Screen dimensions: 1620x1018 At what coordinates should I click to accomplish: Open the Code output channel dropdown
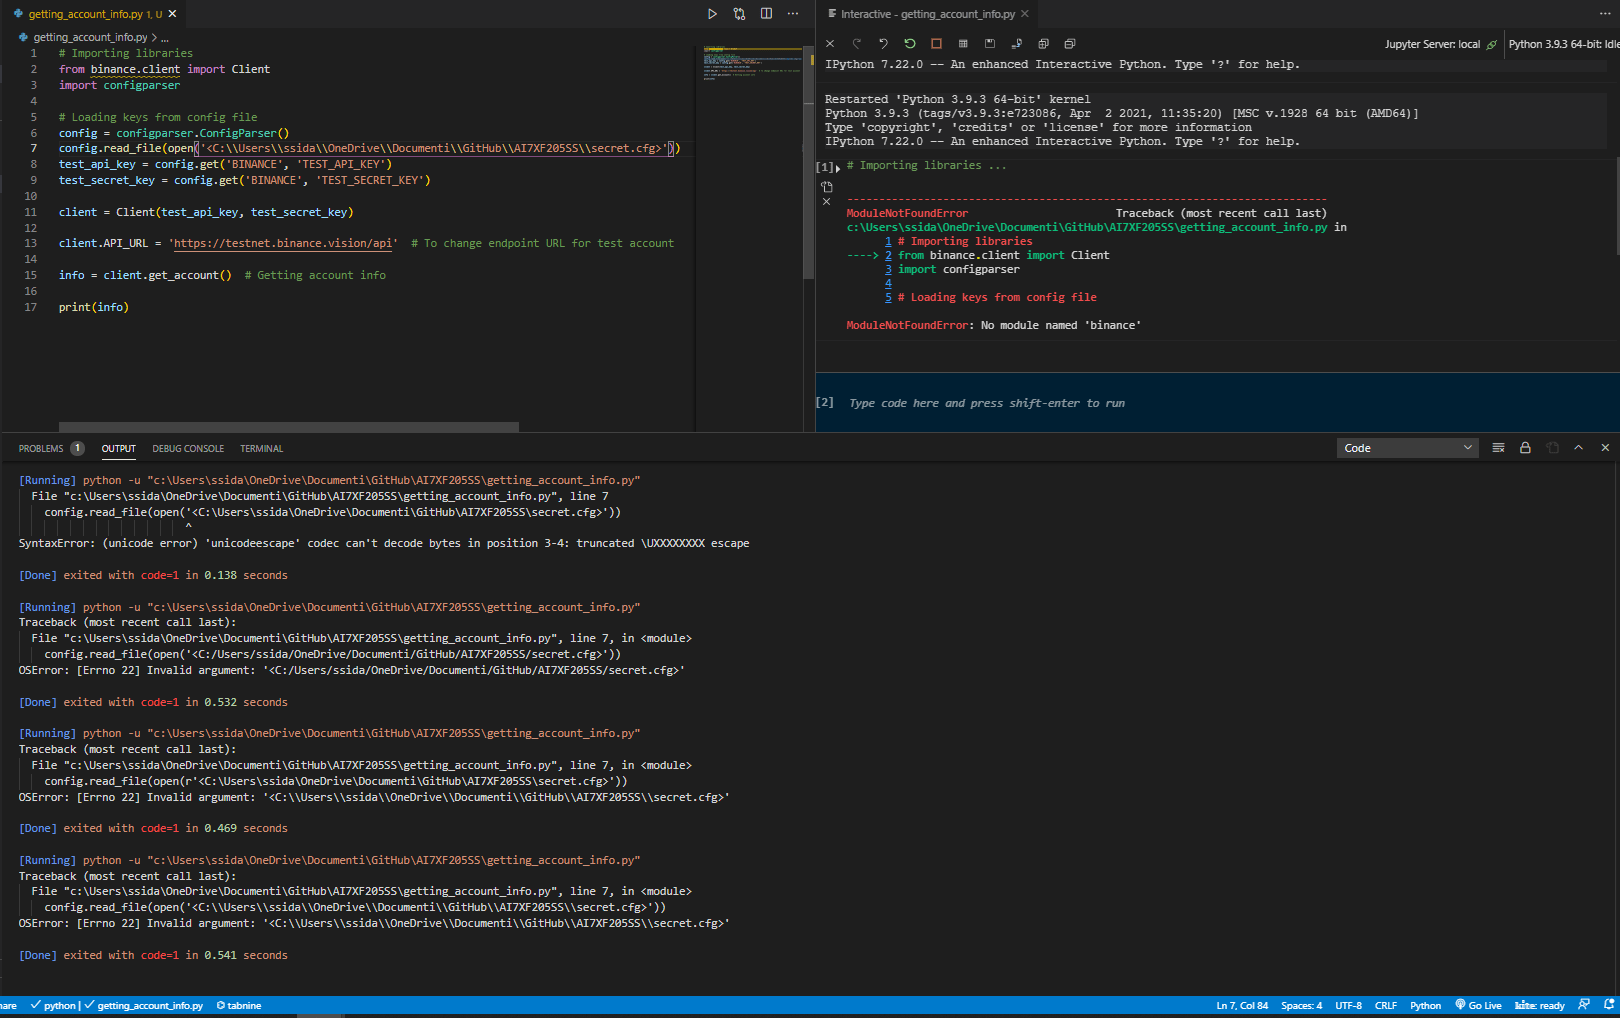click(1407, 448)
